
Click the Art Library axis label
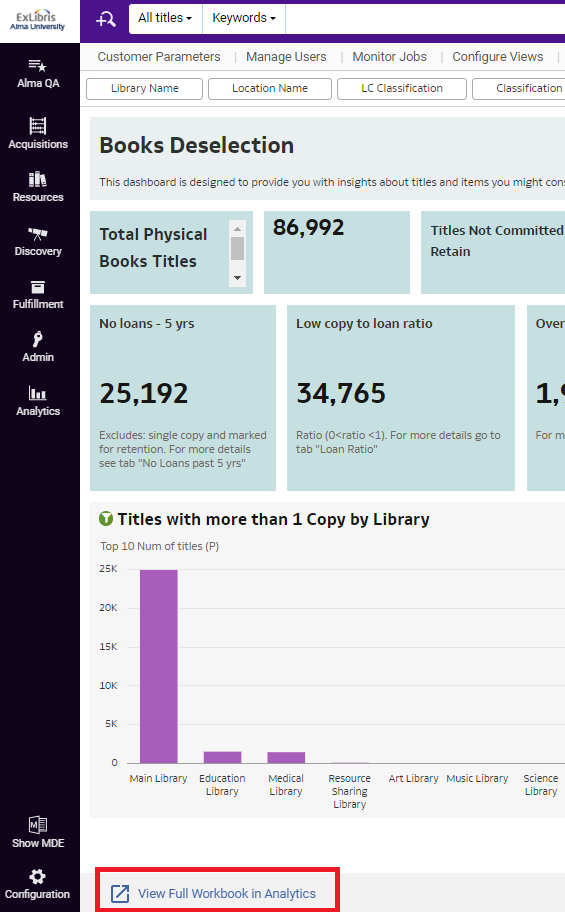413,778
